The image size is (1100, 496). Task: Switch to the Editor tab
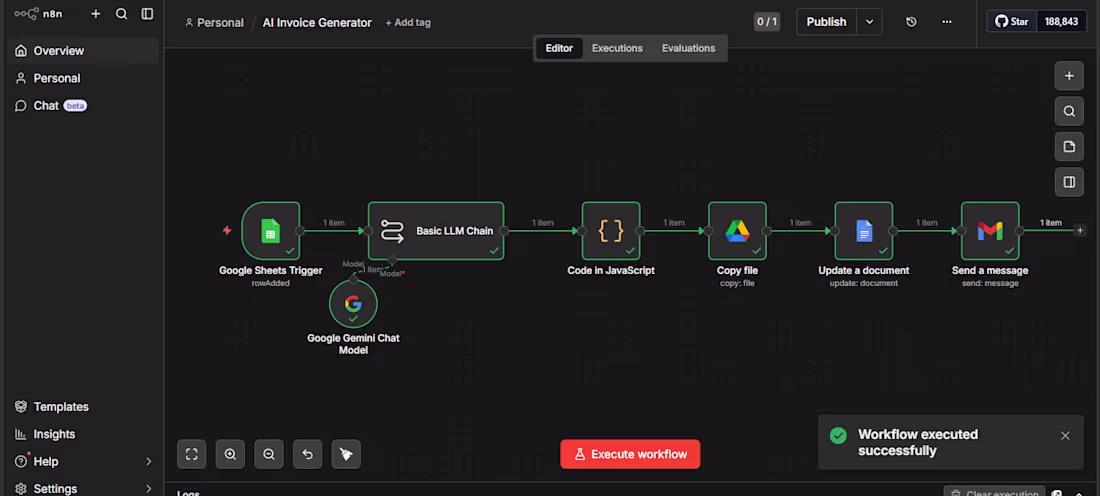point(559,48)
